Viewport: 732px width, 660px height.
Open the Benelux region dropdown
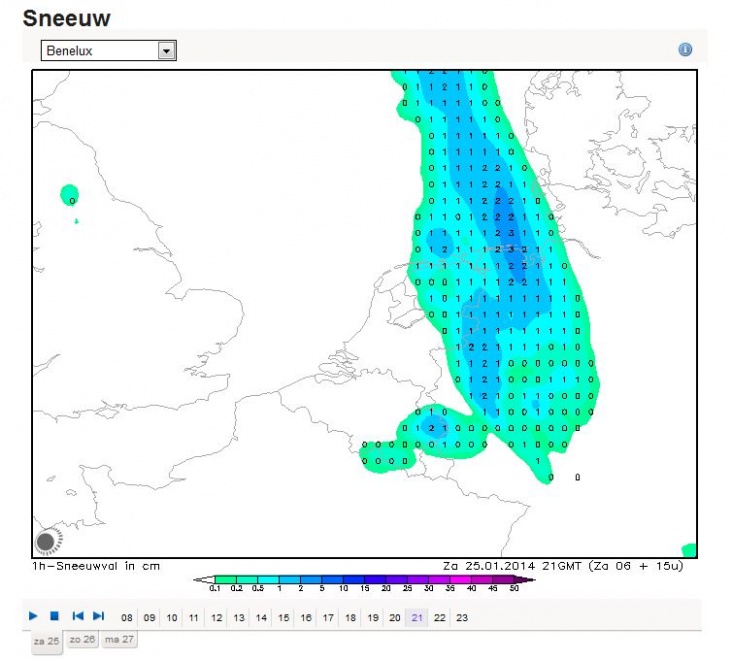(108, 50)
